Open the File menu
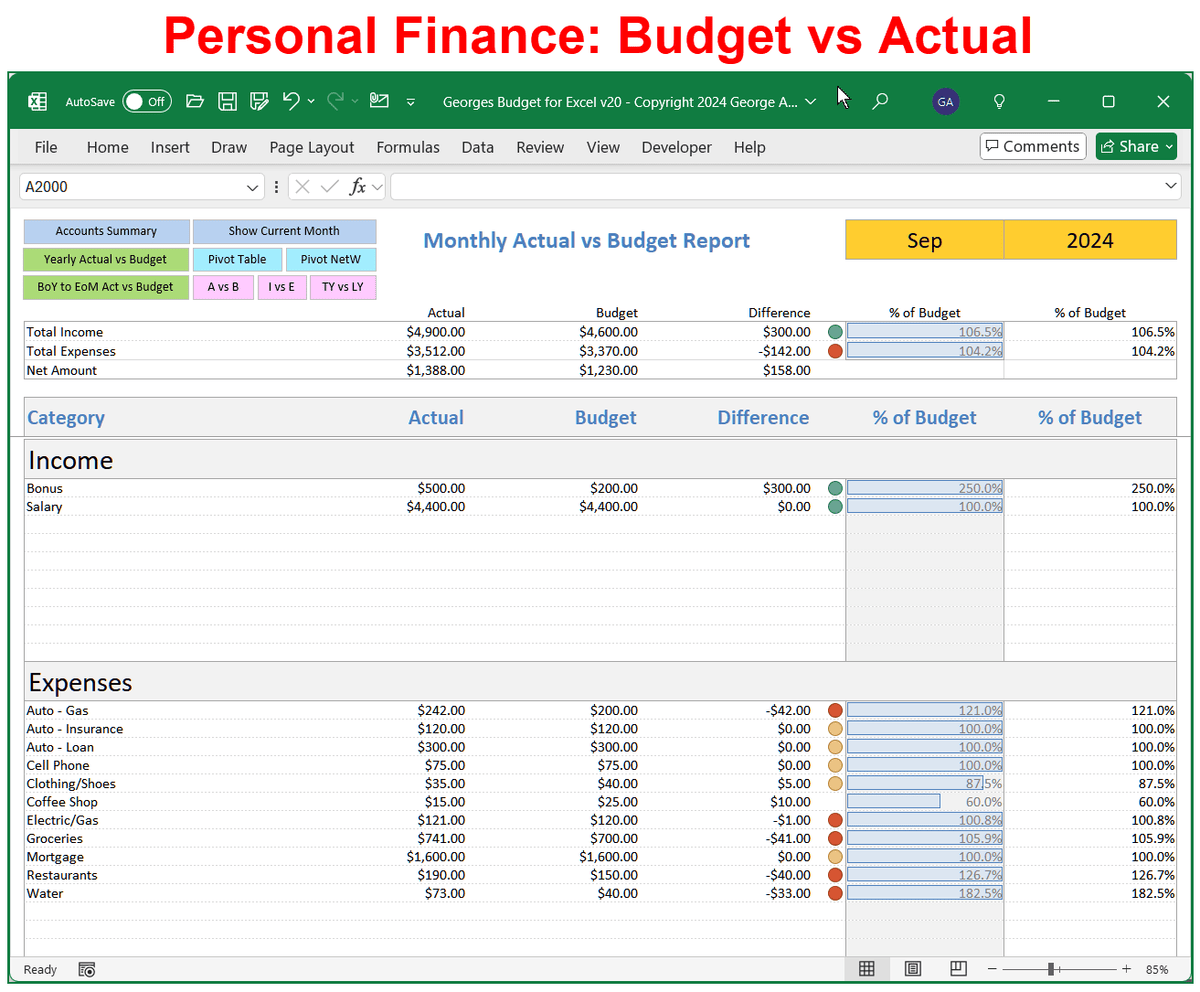This screenshot has width=1200, height=992. tap(46, 147)
